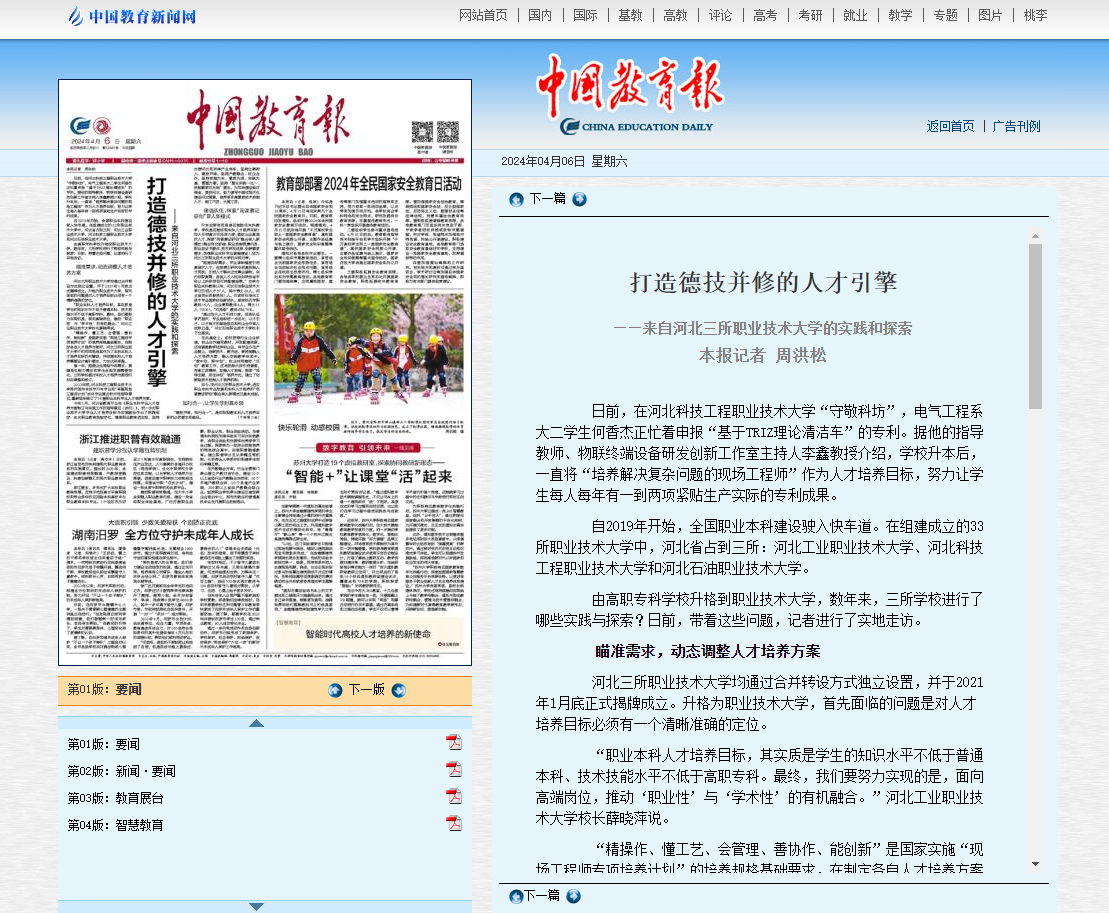Open the PDF for 第04版 智慧教育
Screen dimensions: 1109x913
pyautogui.click(x=453, y=824)
